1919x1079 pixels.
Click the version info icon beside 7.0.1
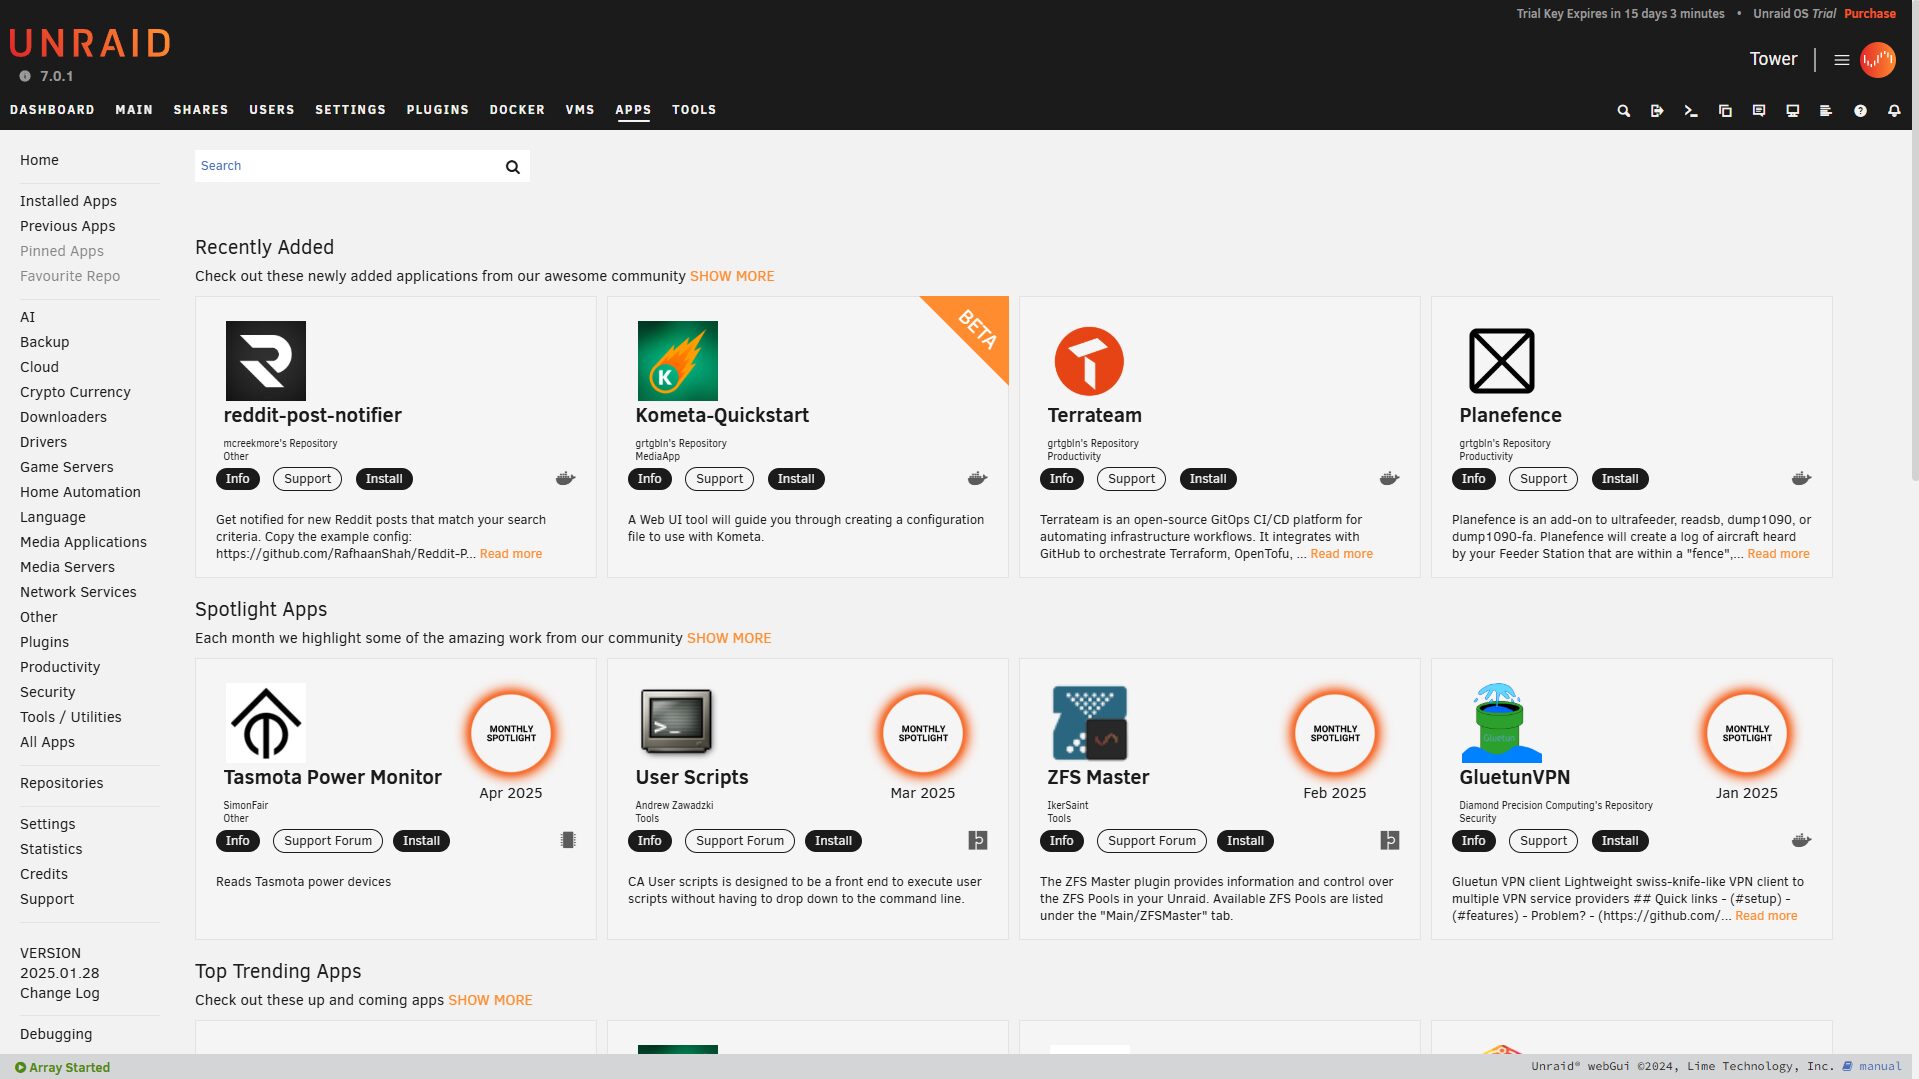[x=25, y=76]
